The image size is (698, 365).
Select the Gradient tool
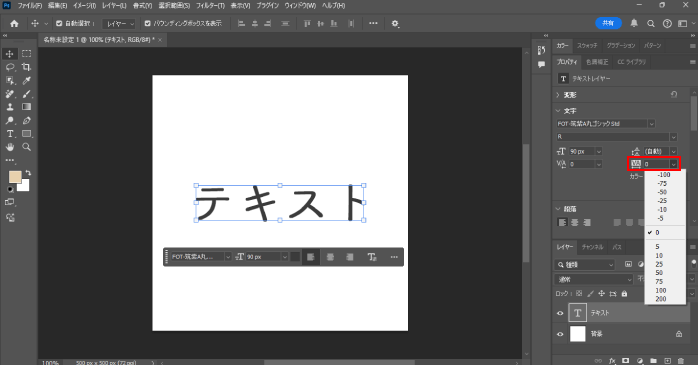(27, 107)
